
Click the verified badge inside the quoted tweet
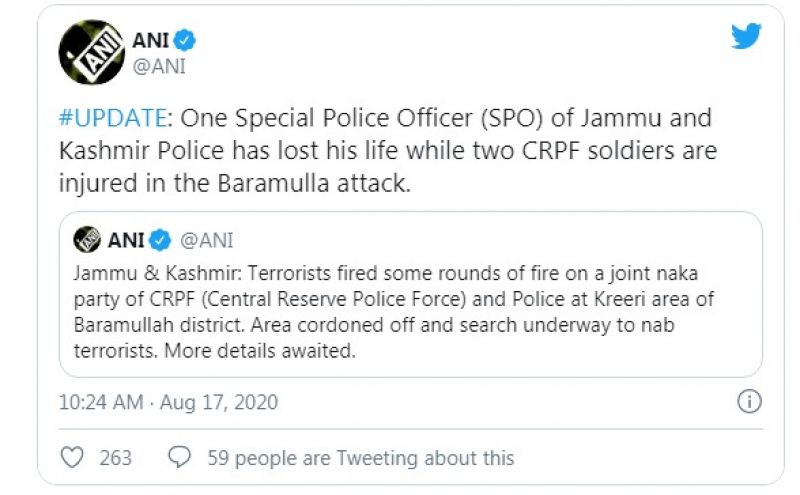pyautogui.click(x=161, y=240)
